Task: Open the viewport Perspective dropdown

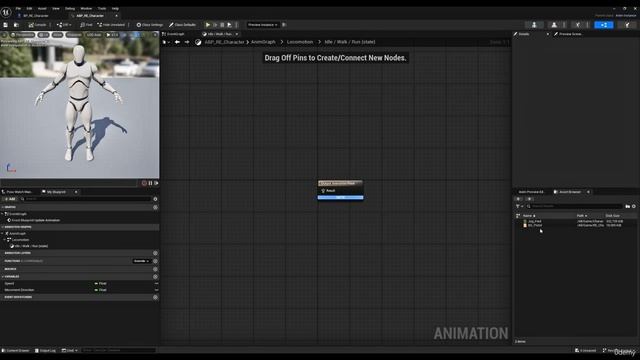Action: coord(23,35)
